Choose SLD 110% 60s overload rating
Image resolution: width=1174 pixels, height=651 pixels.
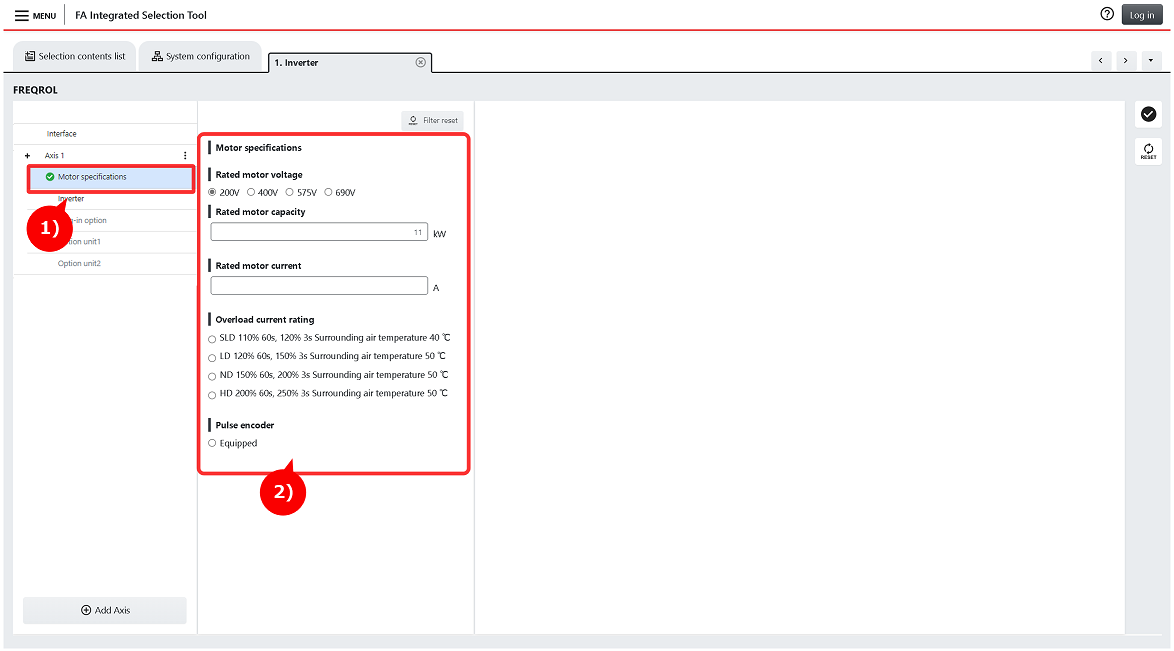click(x=212, y=339)
